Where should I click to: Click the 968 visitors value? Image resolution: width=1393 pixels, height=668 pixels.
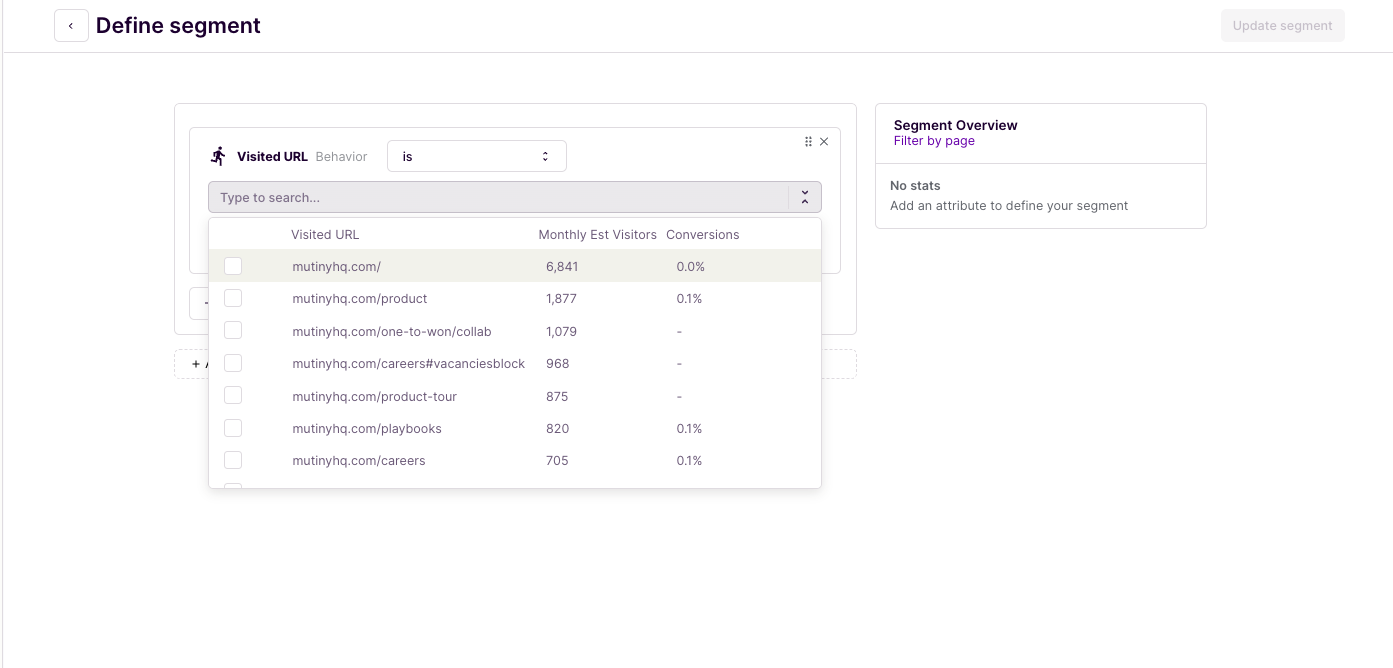[558, 363]
